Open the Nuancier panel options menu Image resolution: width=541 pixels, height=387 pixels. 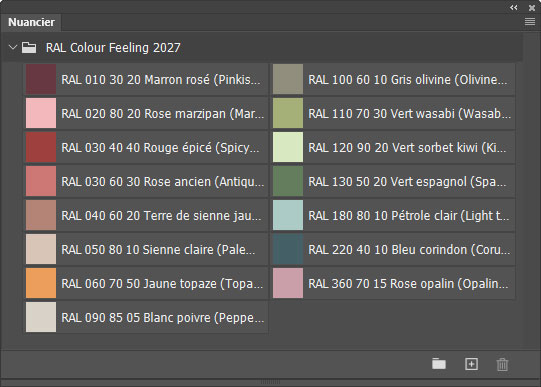point(530,22)
